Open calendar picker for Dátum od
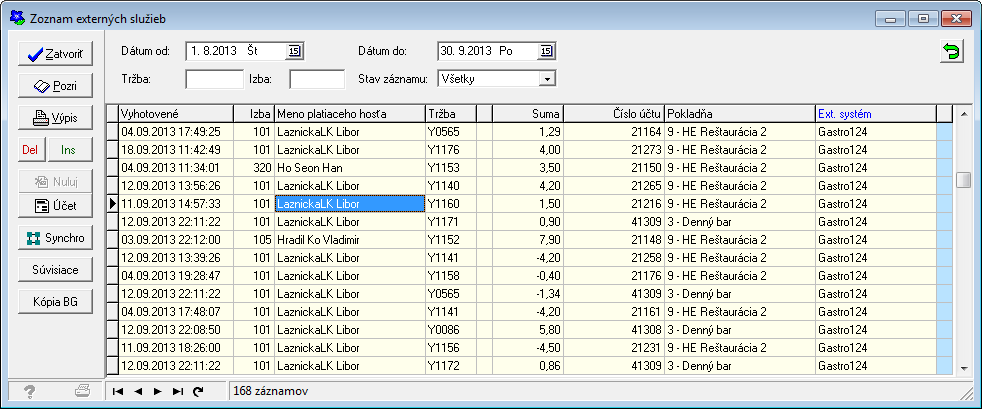Image resolution: width=982 pixels, height=409 pixels. pyautogui.click(x=294, y=51)
